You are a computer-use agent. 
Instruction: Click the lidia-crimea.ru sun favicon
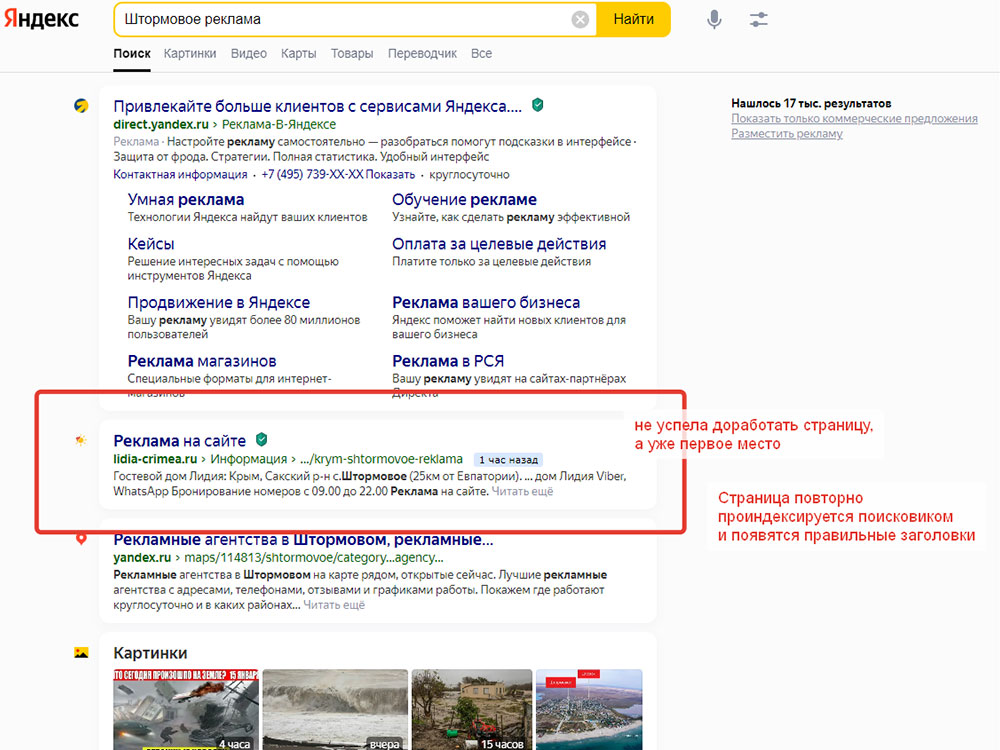[x=81, y=440]
